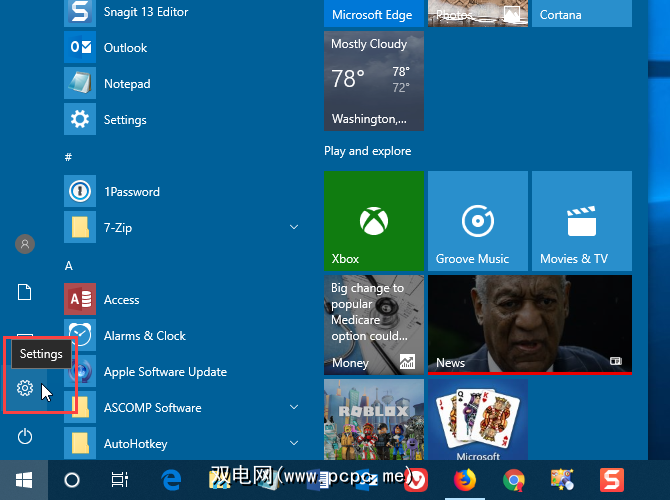Screen dimensions: 670x500
Task: Launch Outlook from the app list
Action: [x=184, y=47]
